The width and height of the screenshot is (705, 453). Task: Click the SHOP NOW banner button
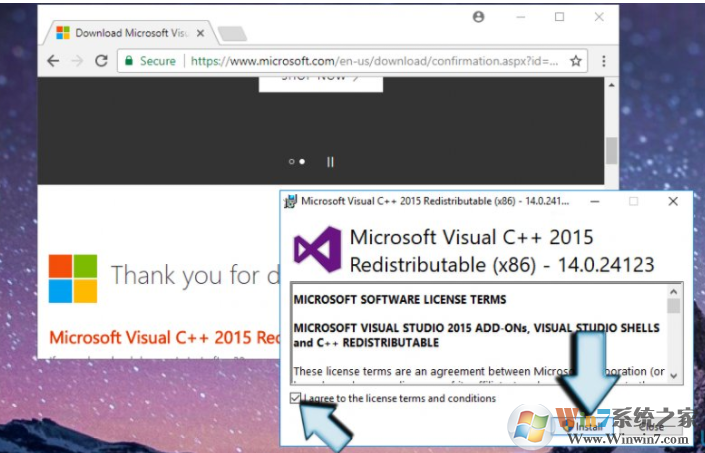[320, 78]
